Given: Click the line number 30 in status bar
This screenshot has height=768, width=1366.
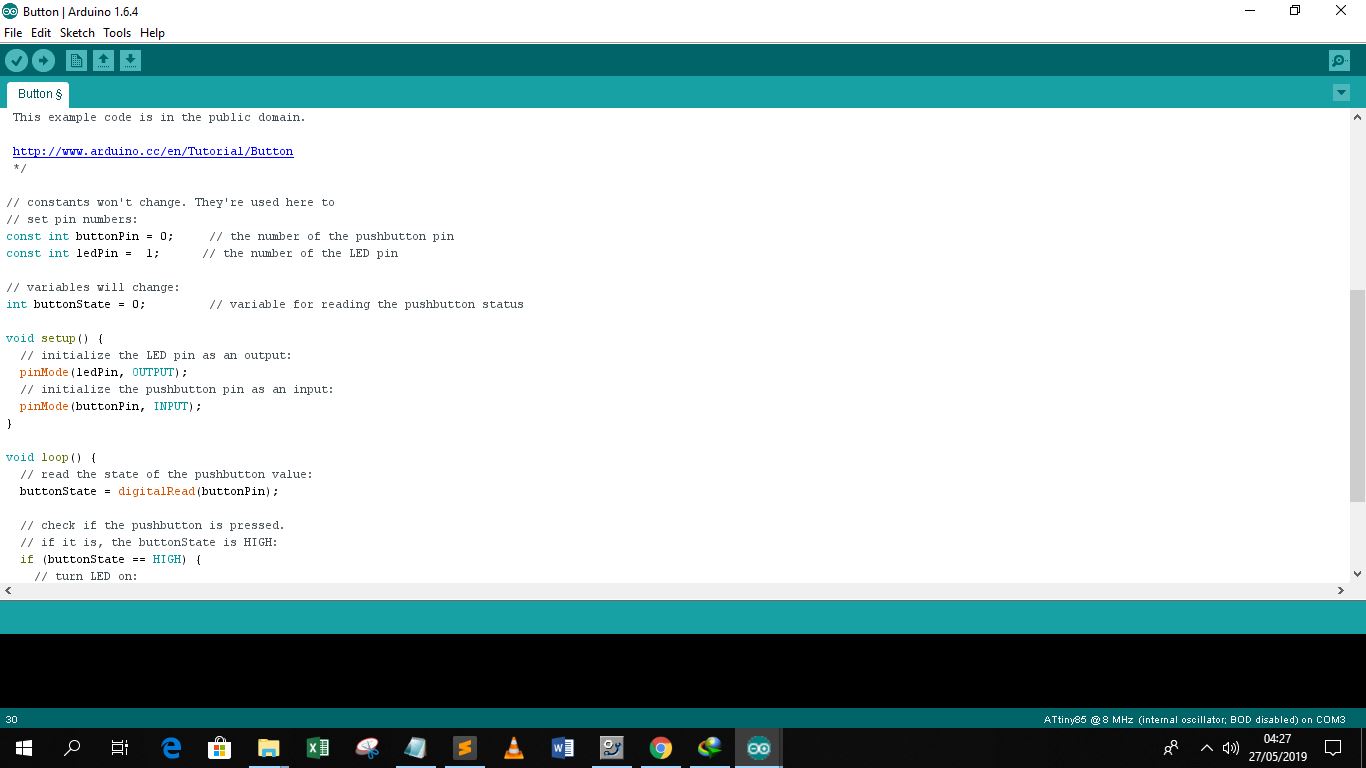Looking at the screenshot, I should coord(11,719).
